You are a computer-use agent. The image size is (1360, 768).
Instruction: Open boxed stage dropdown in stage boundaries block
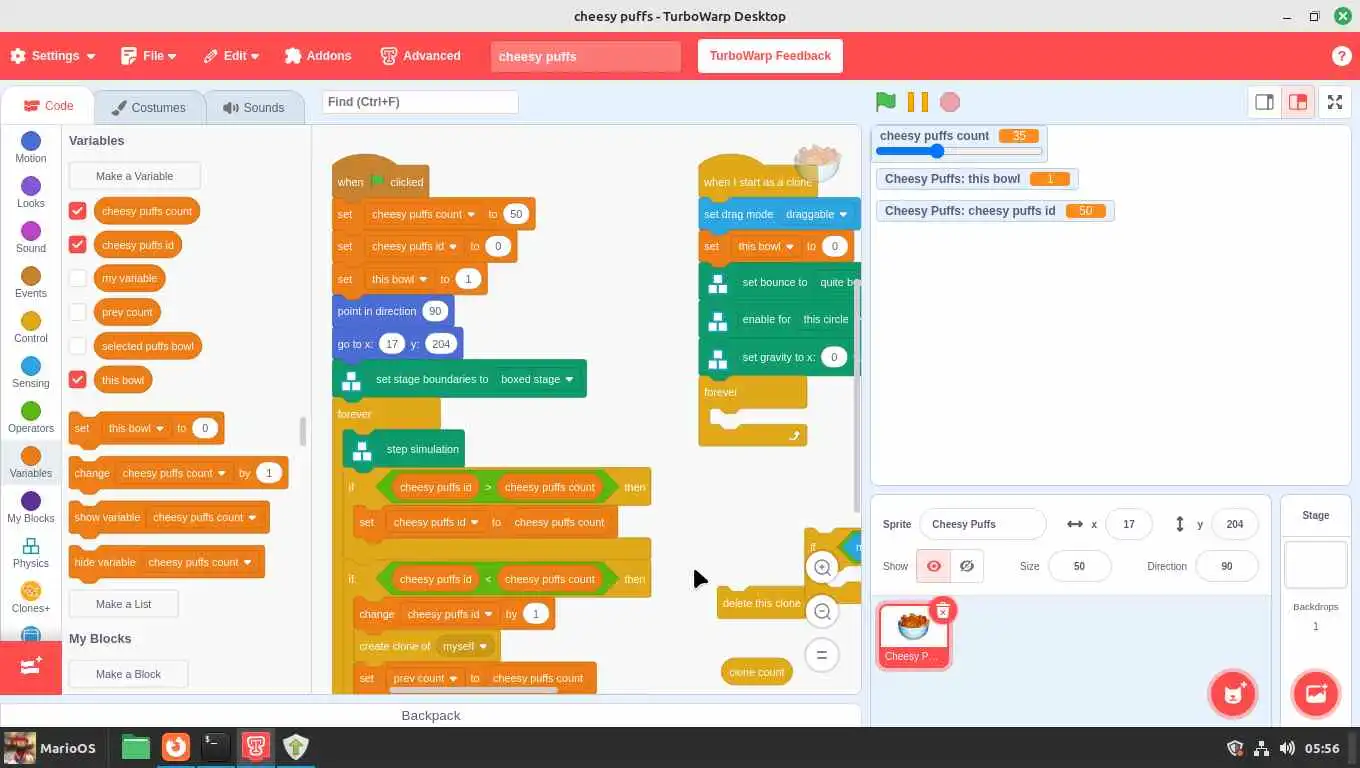[537, 379]
